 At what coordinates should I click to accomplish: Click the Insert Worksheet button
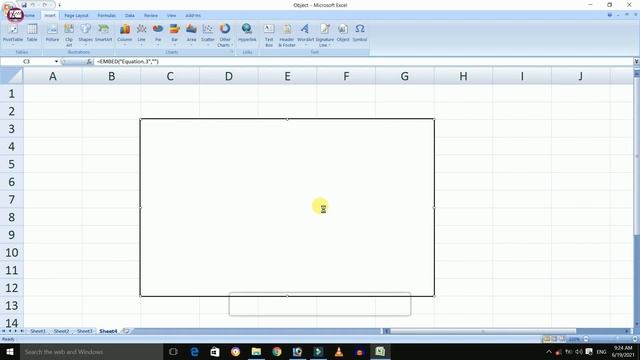coord(126,331)
